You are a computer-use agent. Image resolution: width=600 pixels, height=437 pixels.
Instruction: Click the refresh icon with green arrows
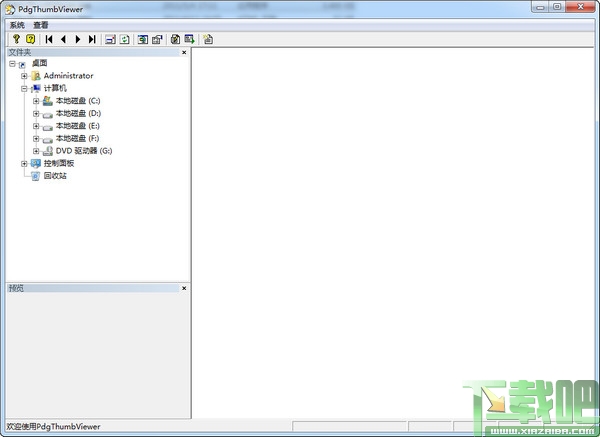(125, 39)
